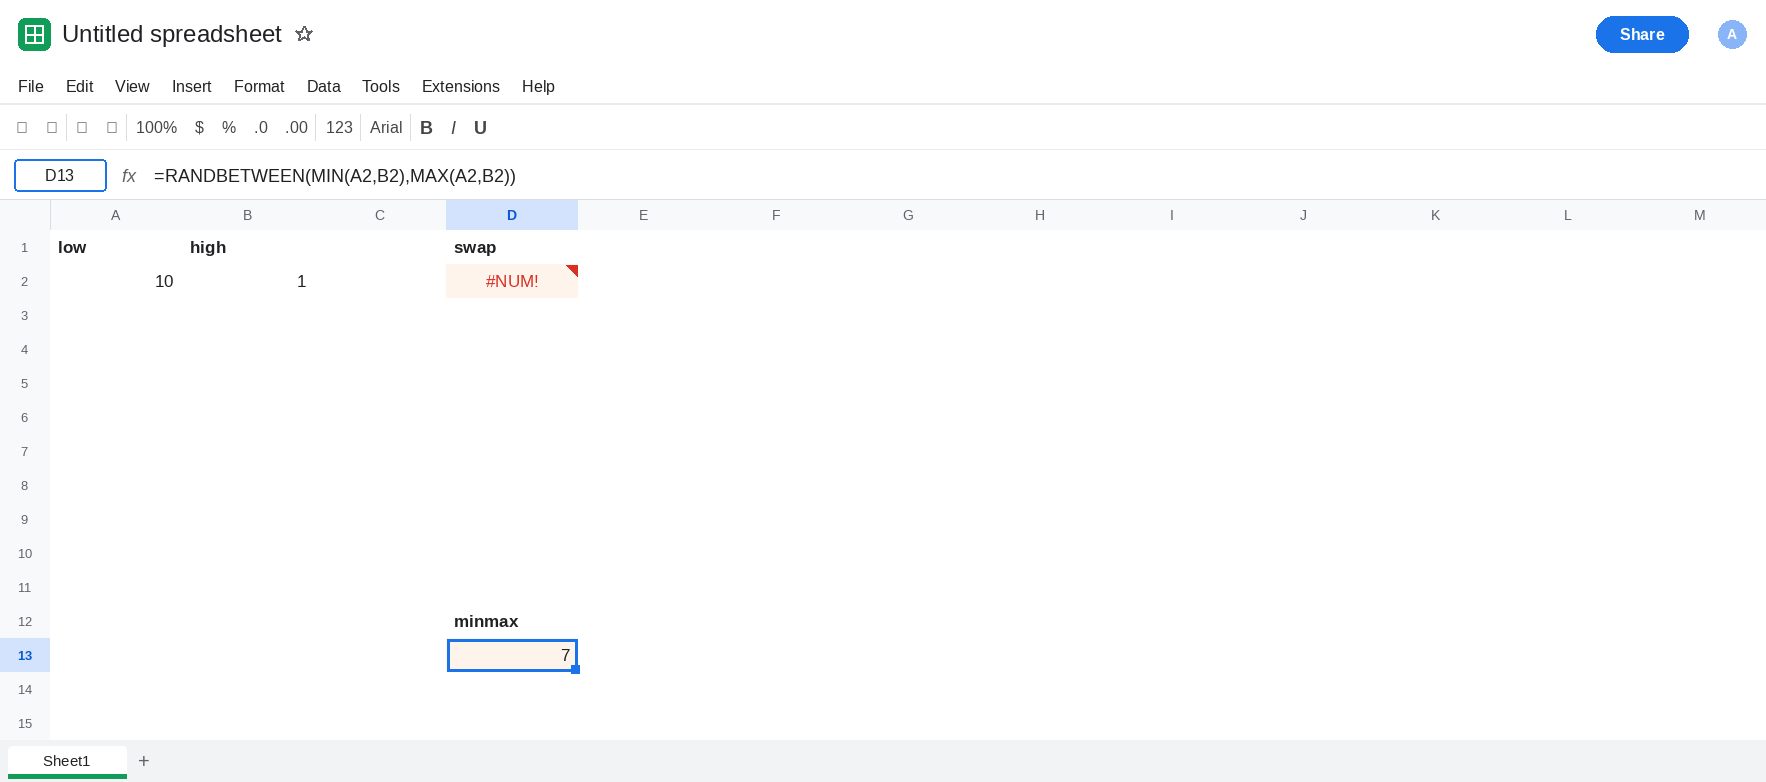Open the 123 number format dropdown
Screen dimensions: 1766x782
339,128
